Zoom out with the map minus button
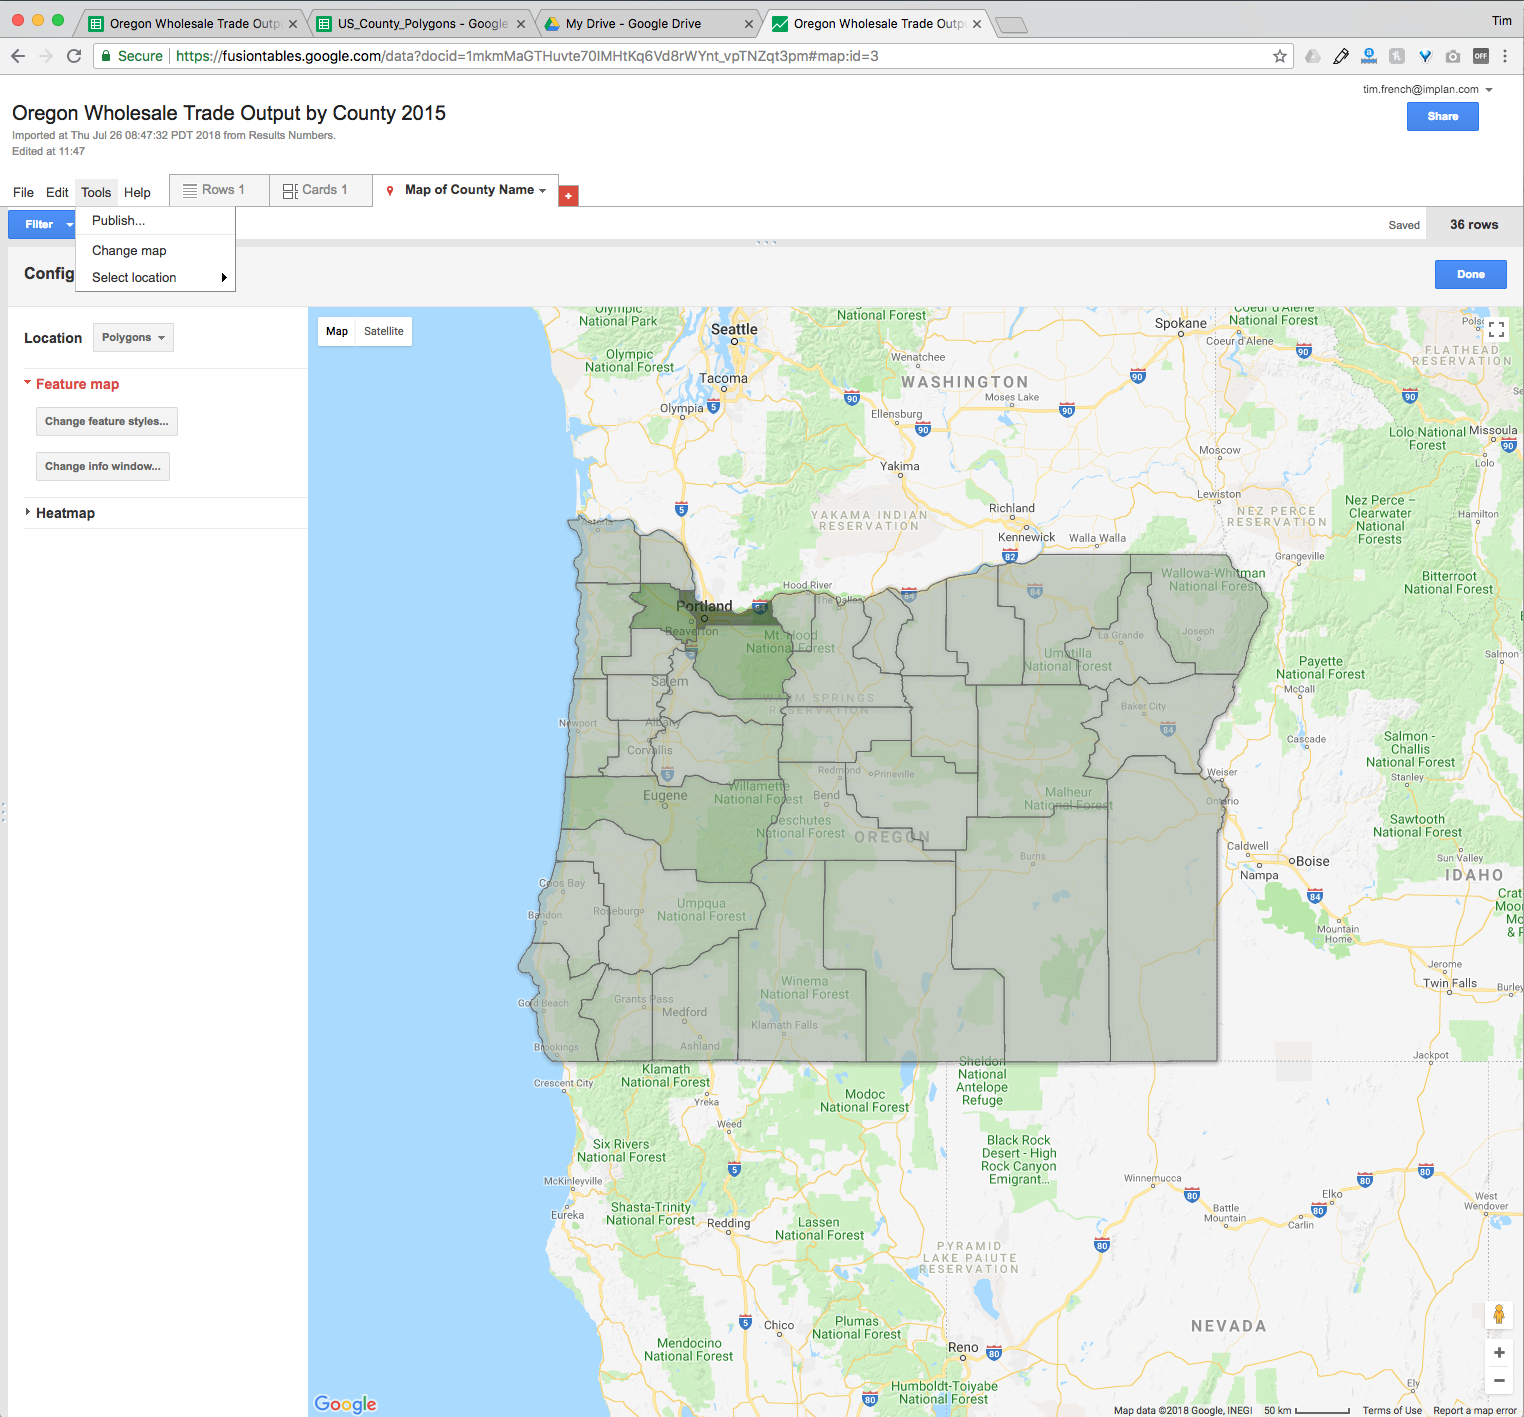This screenshot has height=1417, width=1524. coord(1499,1381)
